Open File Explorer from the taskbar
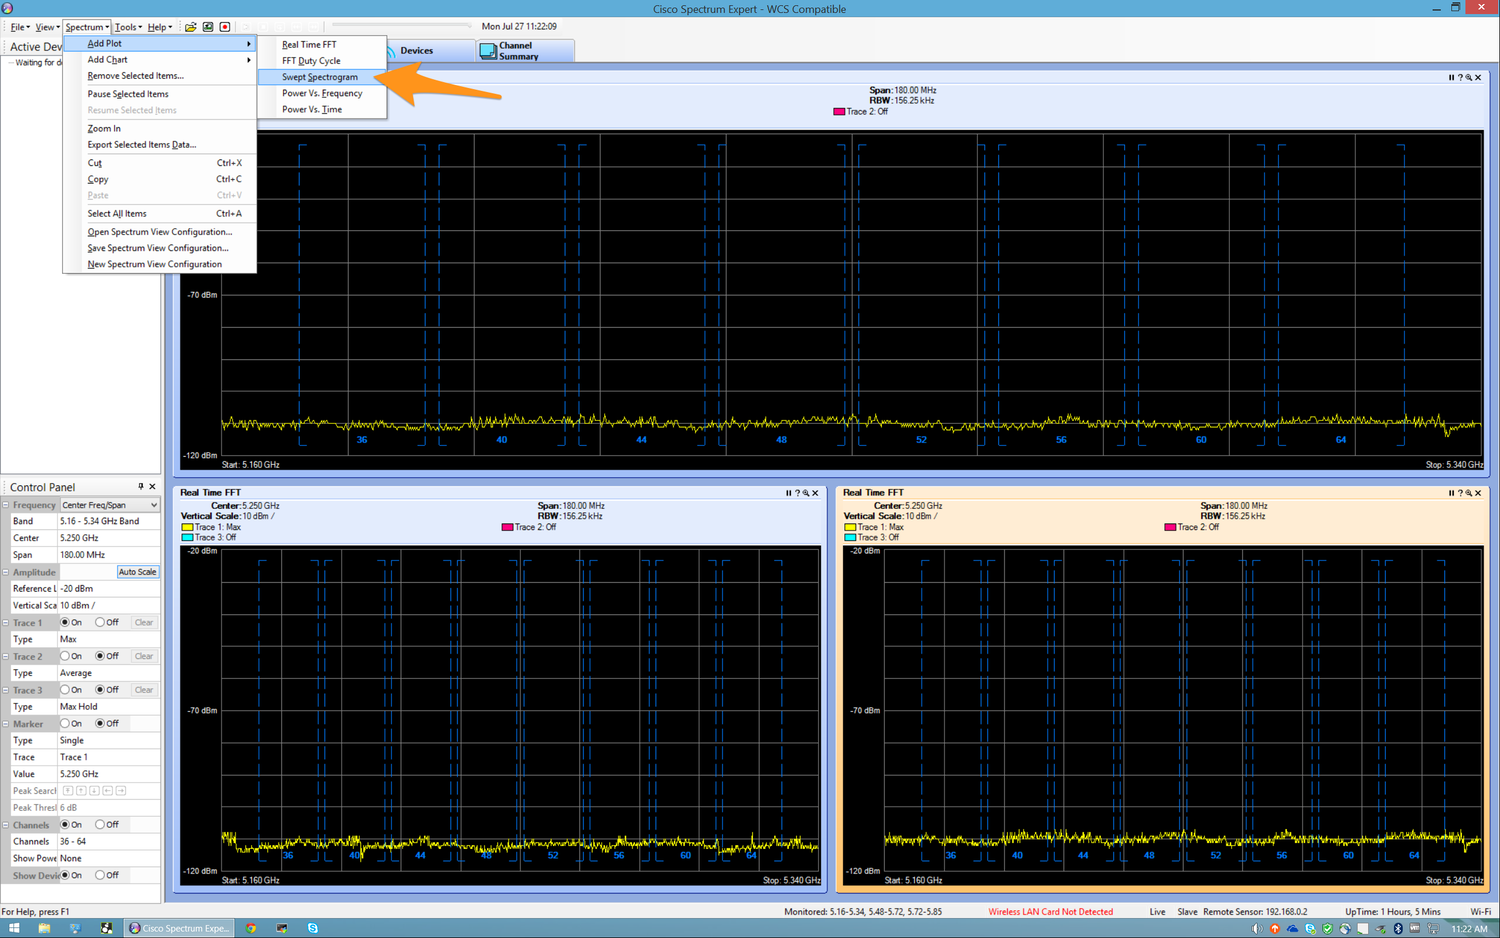1500x938 pixels. [44, 928]
